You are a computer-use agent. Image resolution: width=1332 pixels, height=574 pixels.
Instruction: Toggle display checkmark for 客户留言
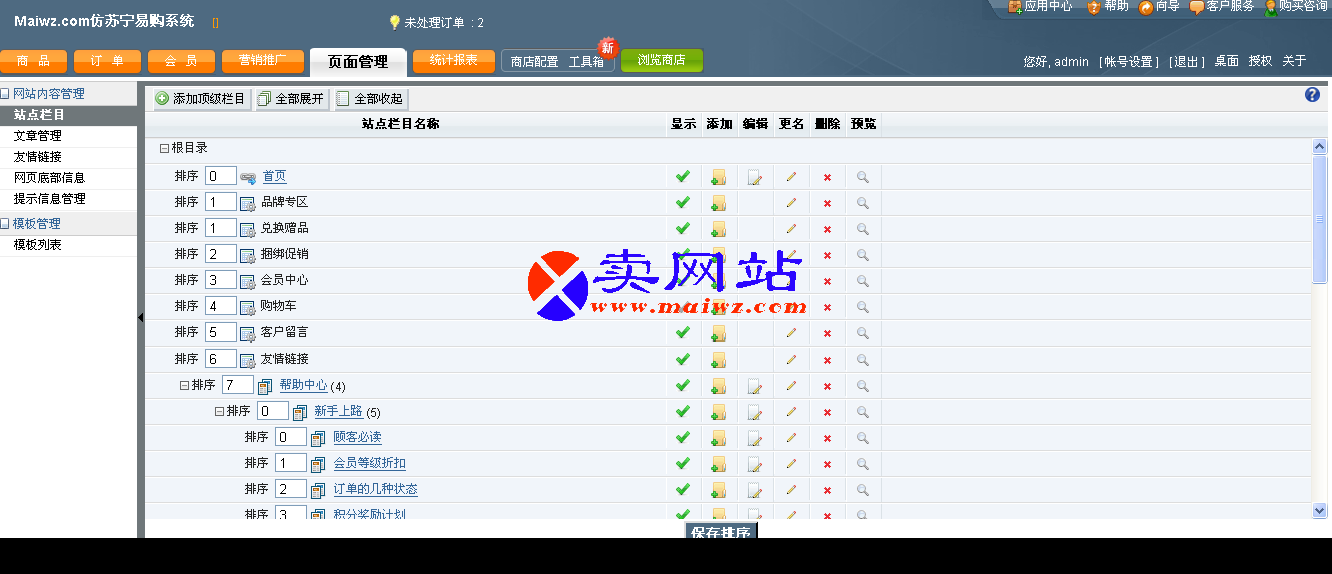pyautogui.click(x=683, y=332)
